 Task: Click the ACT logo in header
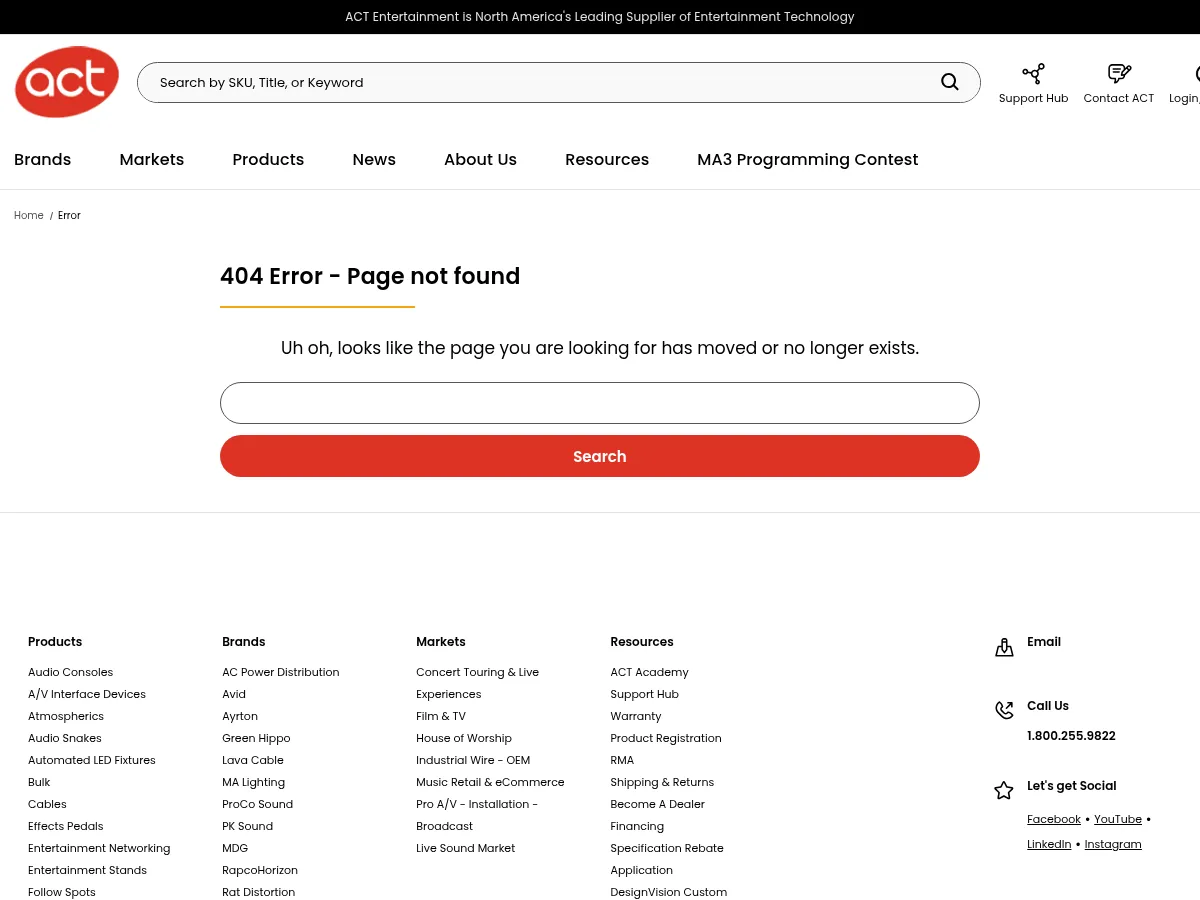click(x=67, y=82)
